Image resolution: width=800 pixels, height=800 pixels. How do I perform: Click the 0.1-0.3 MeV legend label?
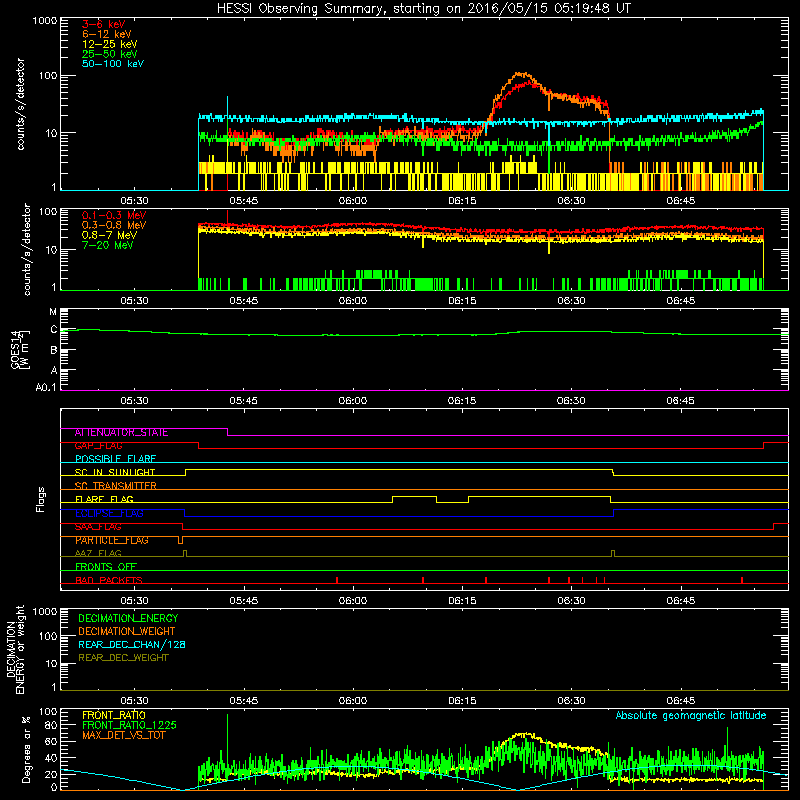coord(114,216)
